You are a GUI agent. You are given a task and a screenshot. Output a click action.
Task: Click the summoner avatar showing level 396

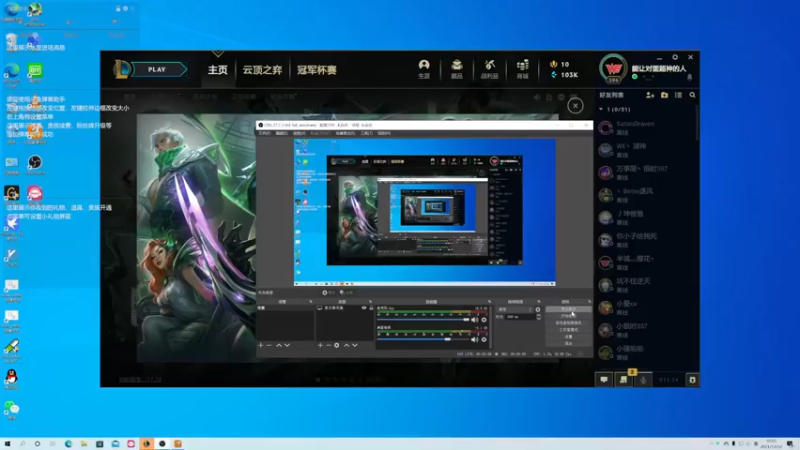pos(613,69)
